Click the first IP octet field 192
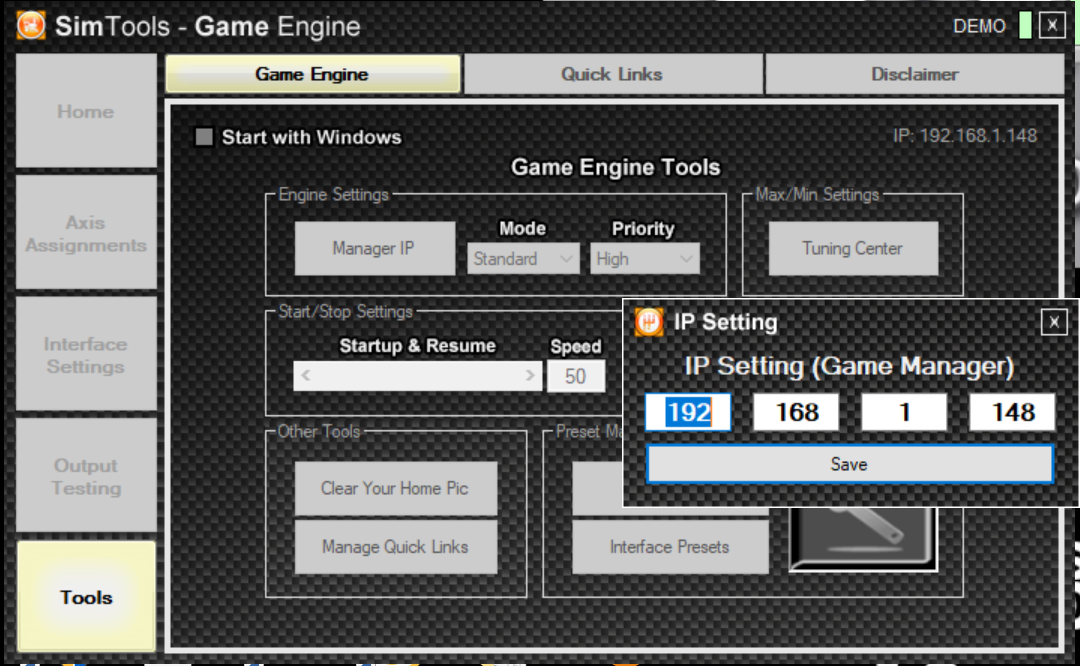 (688, 412)
